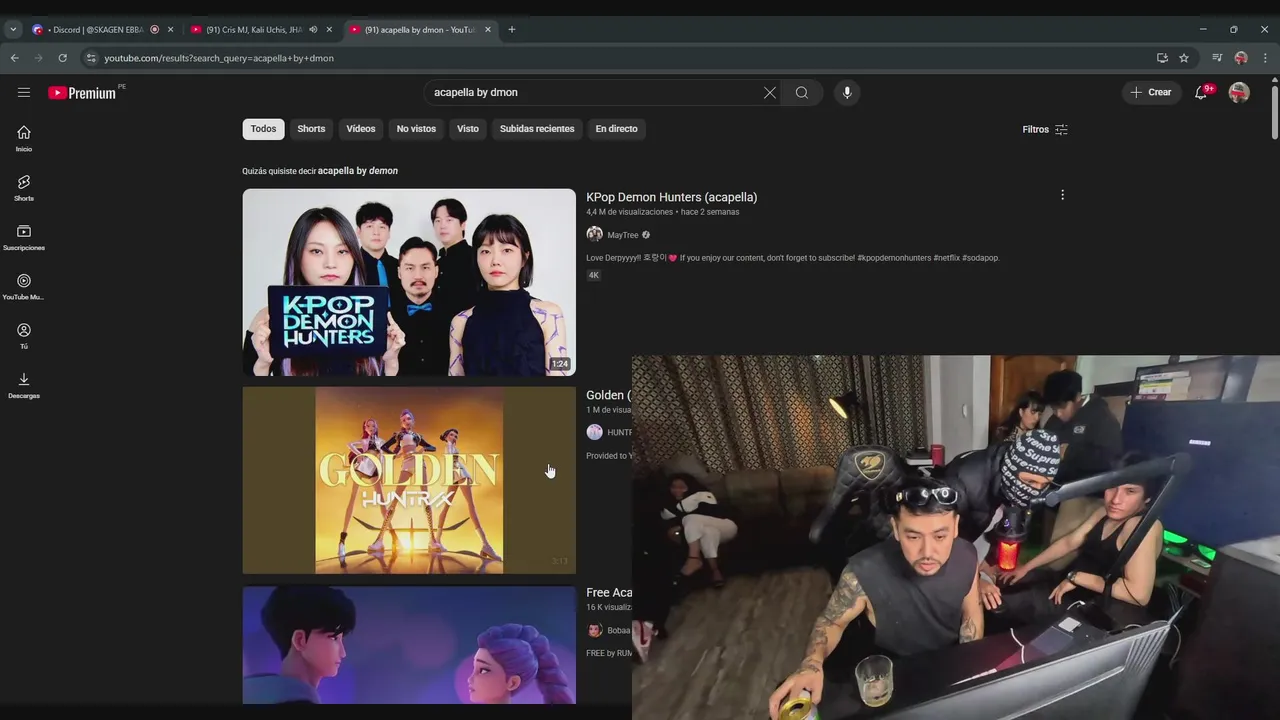This screenshot has width=1280, height=720.
Task: Select the En directo chip
Action: click(x=616, y=129)
